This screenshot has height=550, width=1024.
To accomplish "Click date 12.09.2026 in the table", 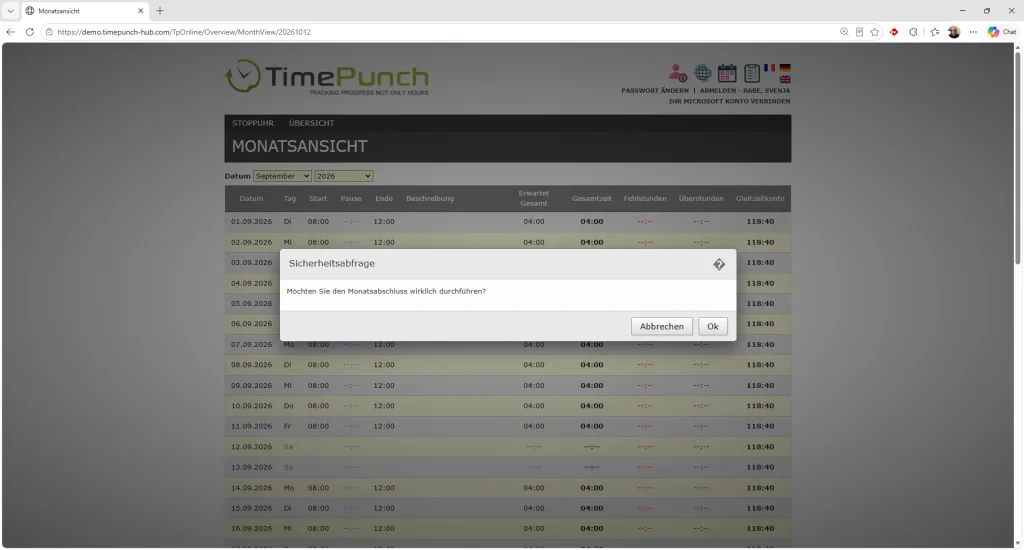I will pos(251,447).
